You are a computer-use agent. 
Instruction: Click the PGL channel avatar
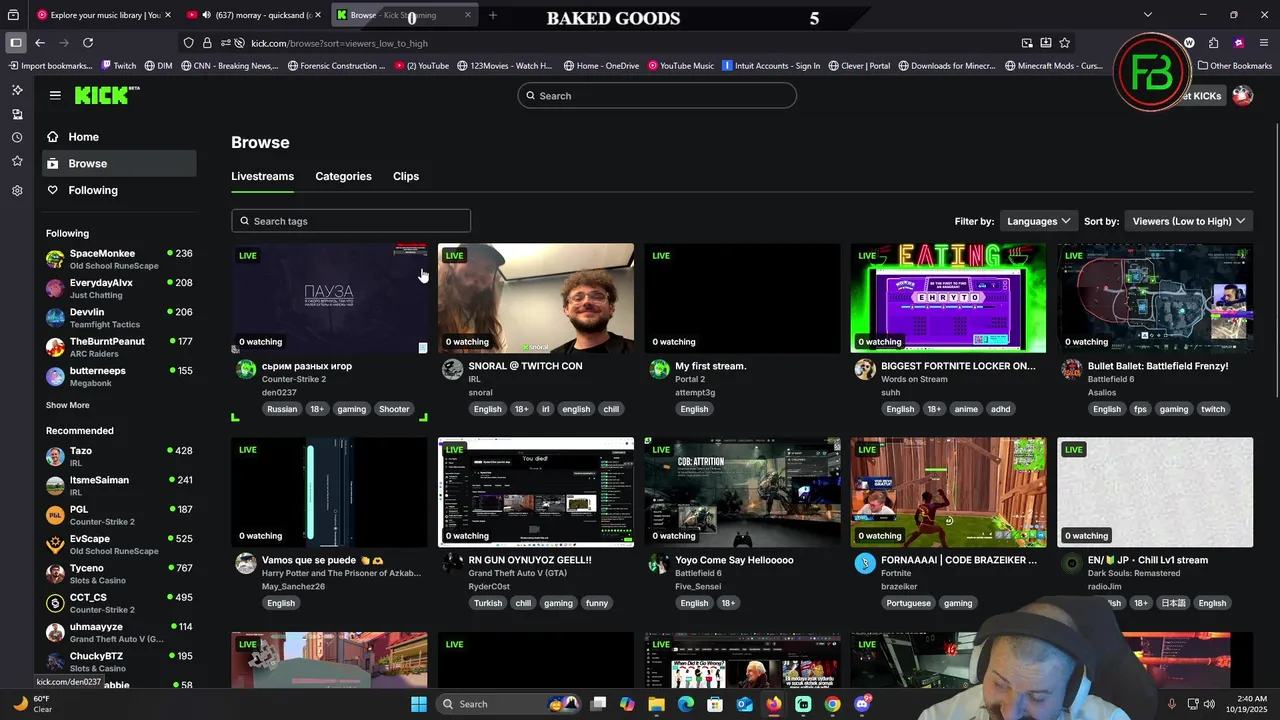55,515
